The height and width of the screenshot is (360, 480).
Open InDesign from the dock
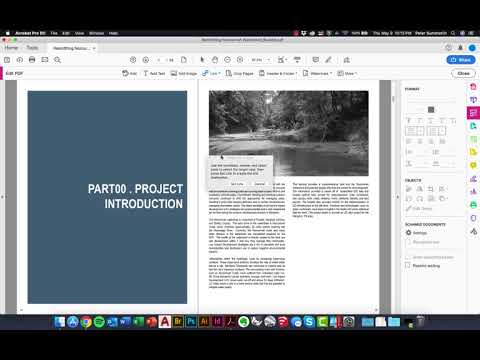click(217, 322)
